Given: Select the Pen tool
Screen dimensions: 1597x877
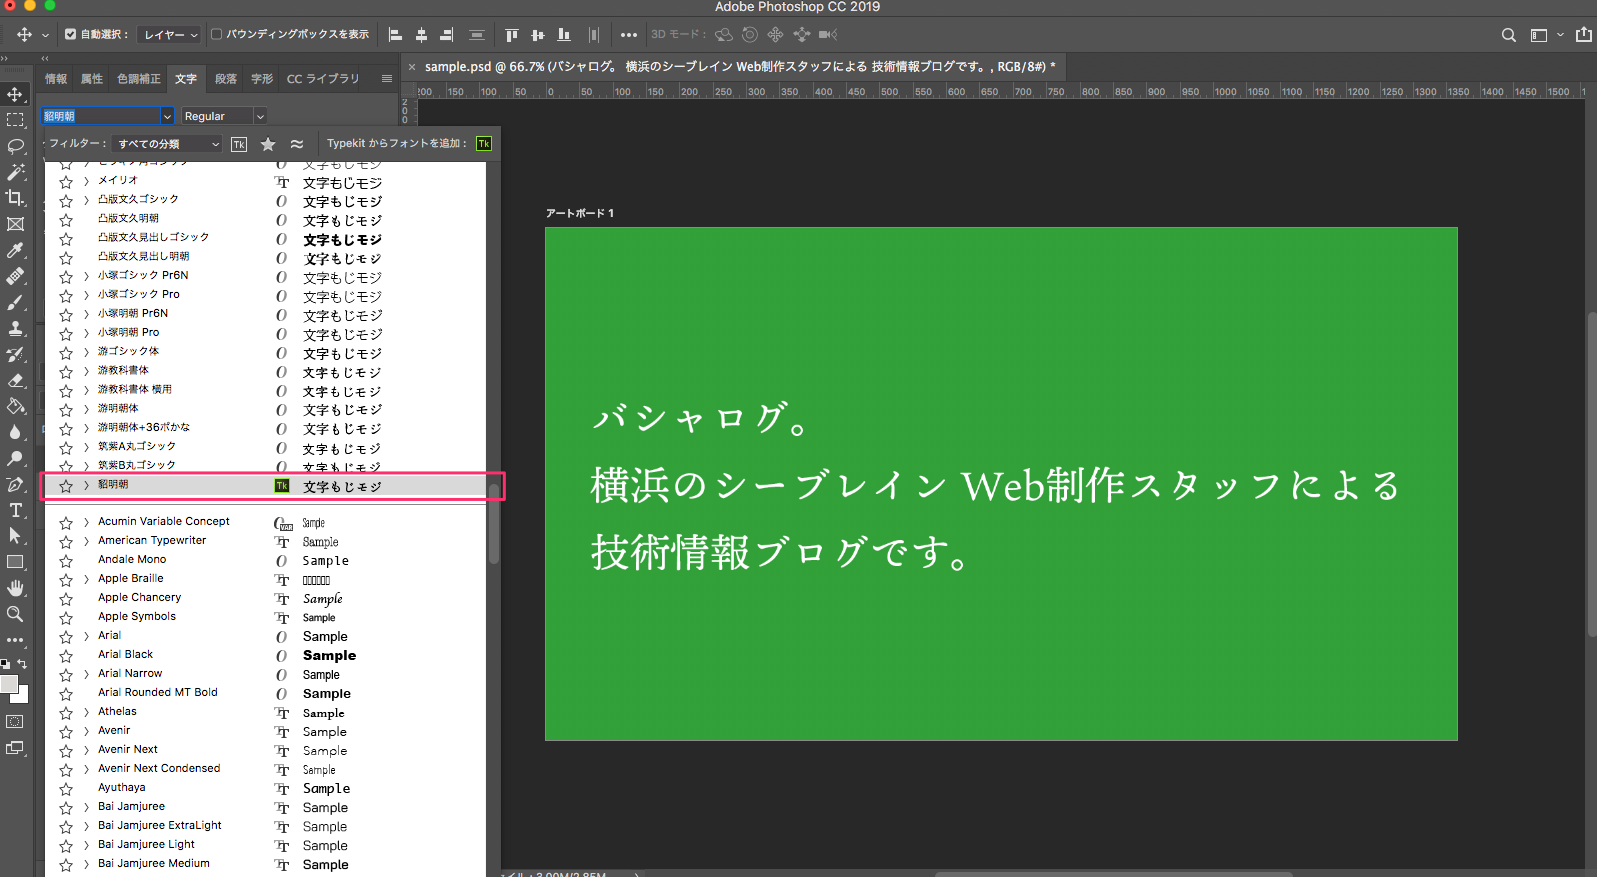Looking at the screenshot, I should [15, 484].
